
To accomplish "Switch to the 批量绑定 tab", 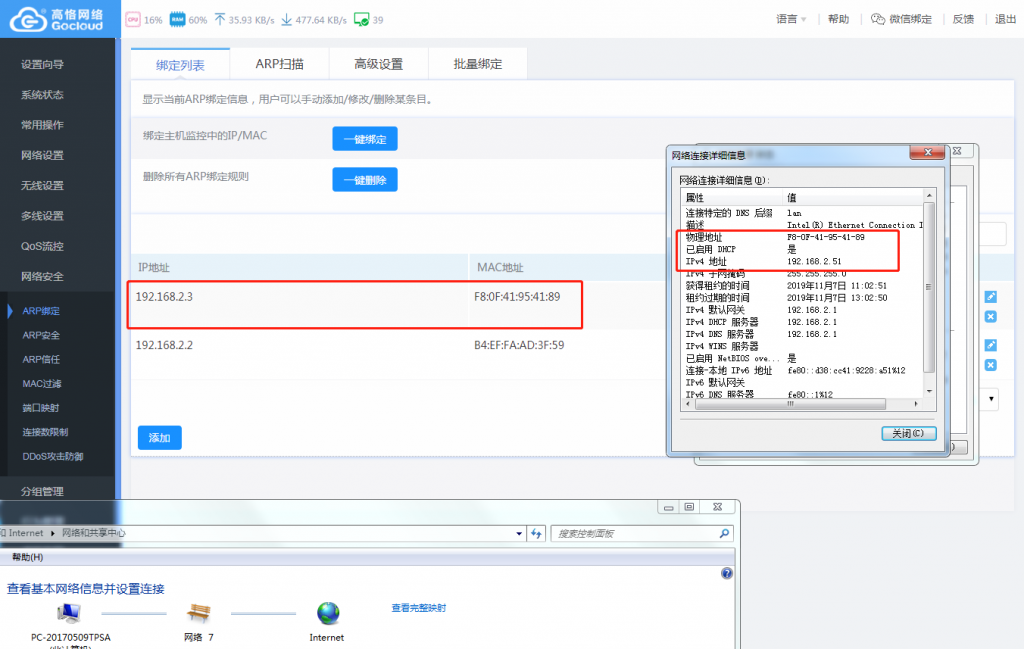I will [x=478, y=64].
